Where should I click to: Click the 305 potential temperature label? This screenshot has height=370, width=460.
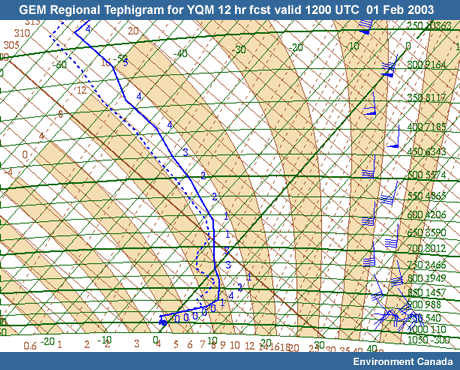pos(11,45)
